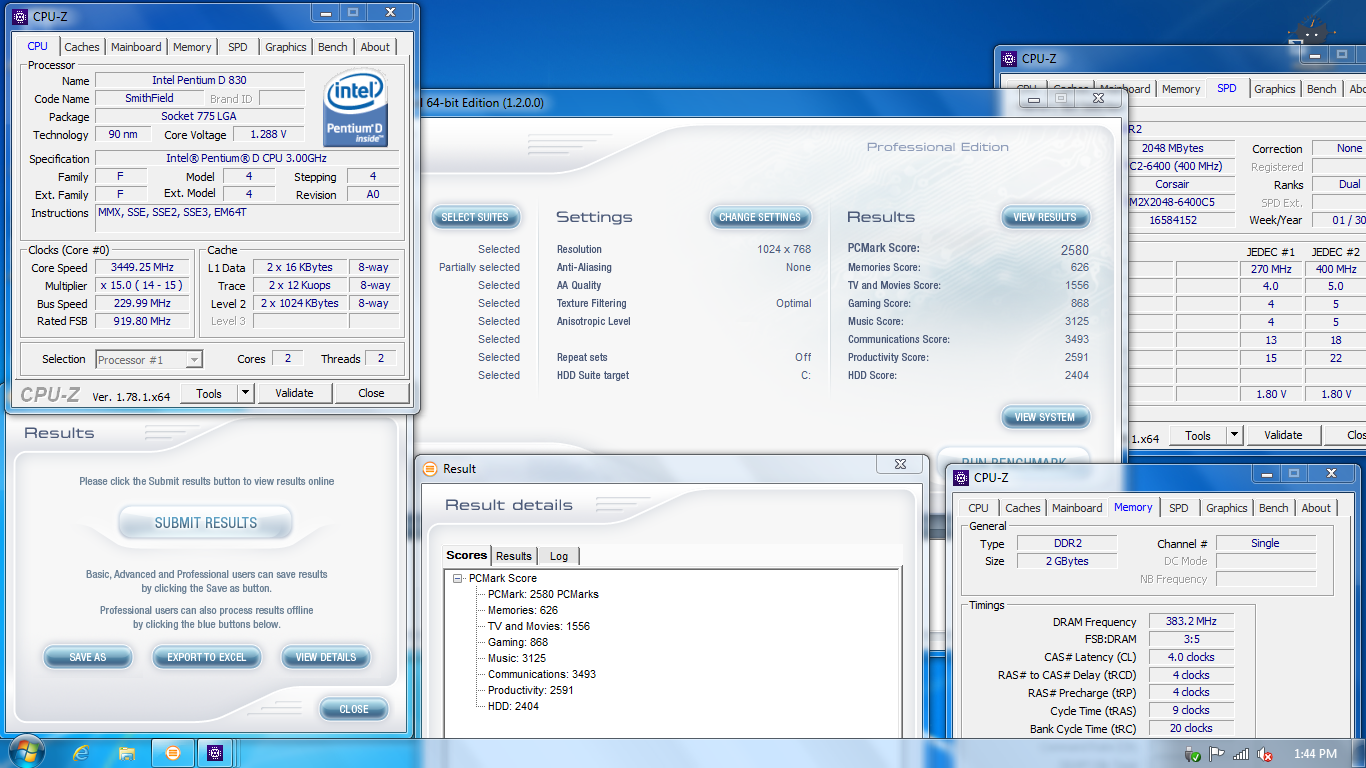The image size is (1366, 768).
Task: Click Validate in the top-left CPU-Z window
Action: point(294,393)
